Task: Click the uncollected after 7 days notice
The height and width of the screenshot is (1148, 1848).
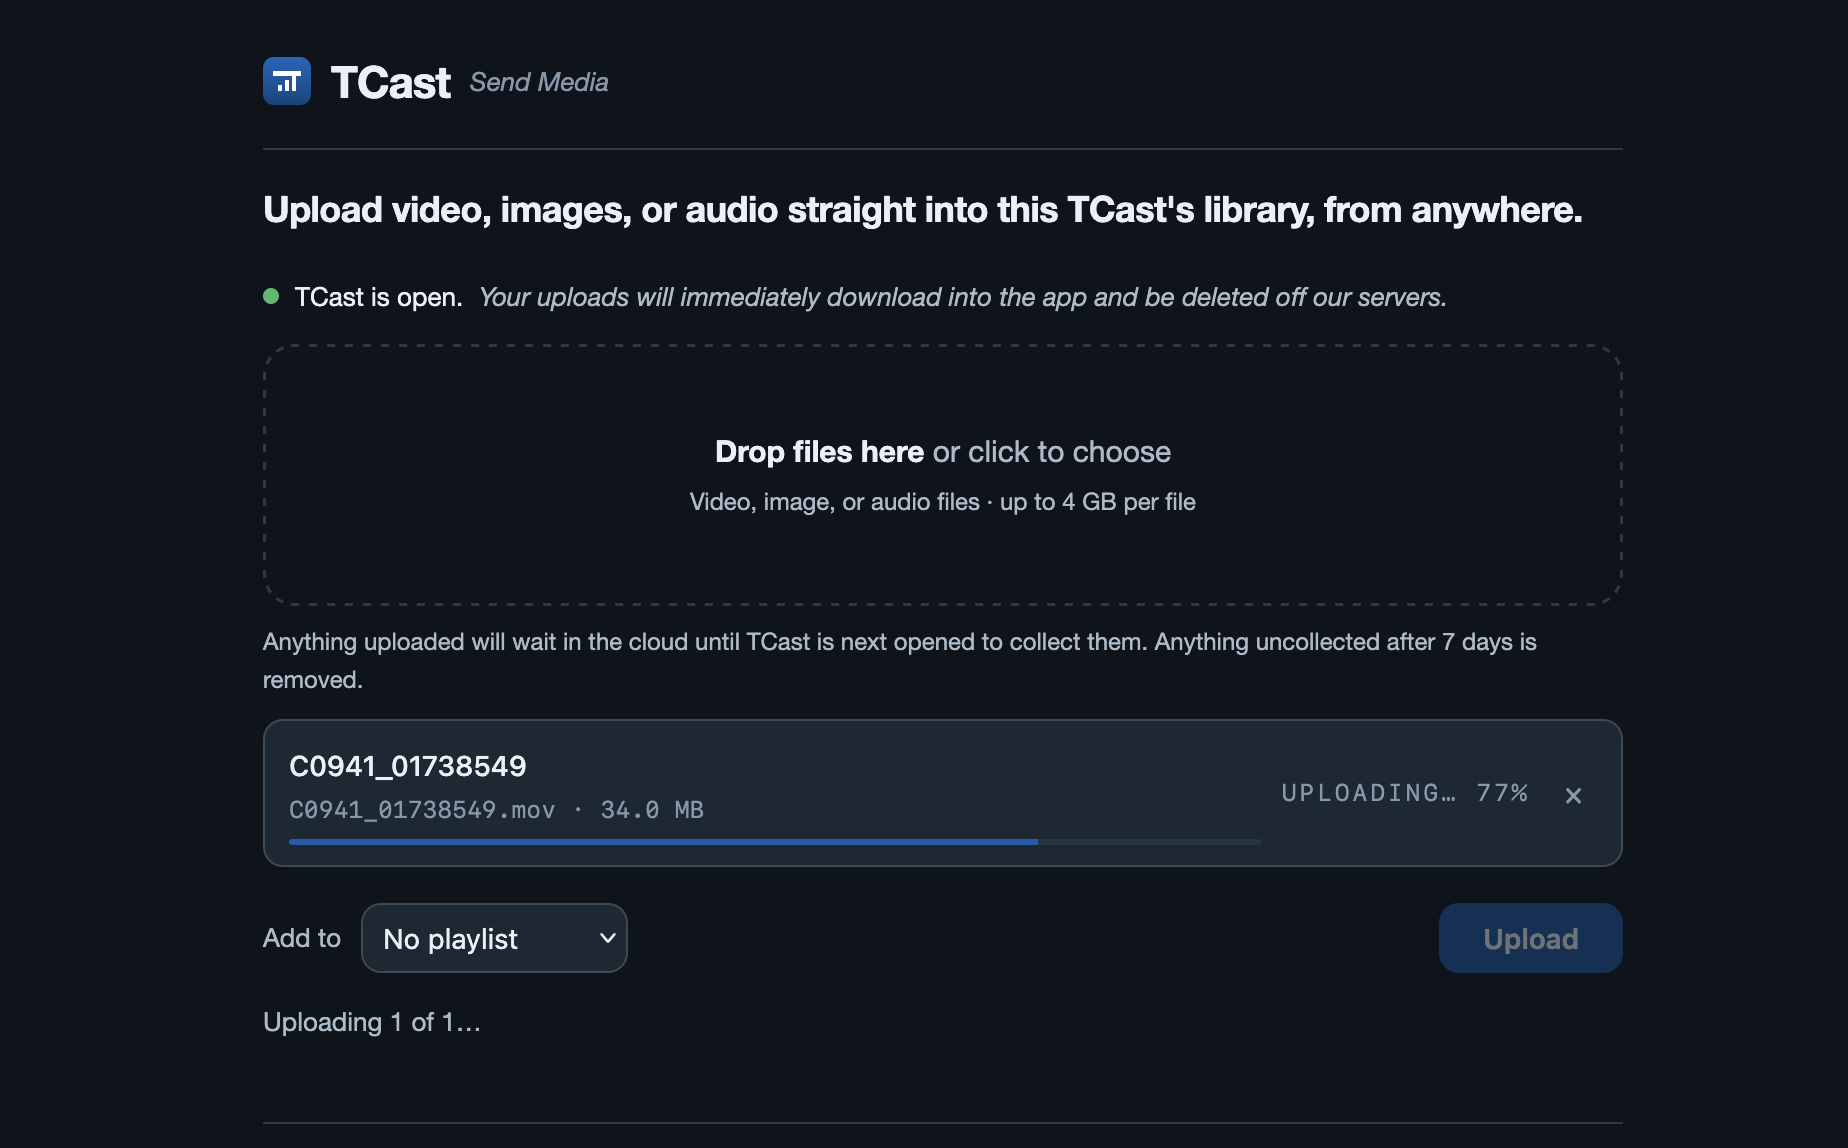Action: [900, 661]
